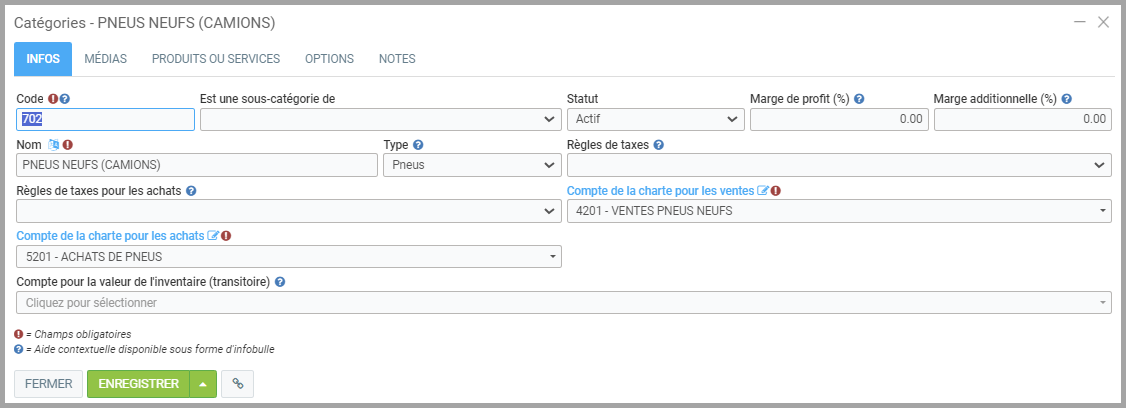Open the Type dropdown showing Pneus
Viewport: 1126px width, 408px height.
pyautogui.click(x=472, y=165)
